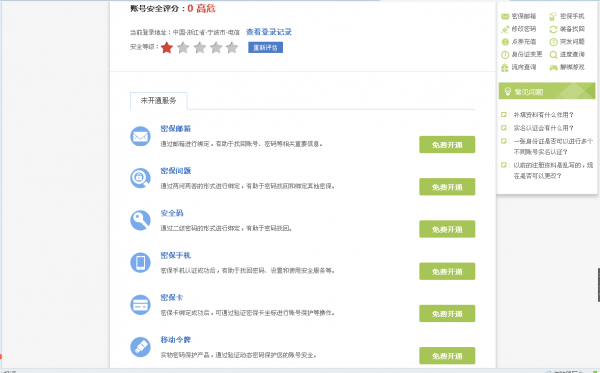Open the 查看登录记录 link
The width and height of the screenshot is (600, 373).
click(269, 32)
